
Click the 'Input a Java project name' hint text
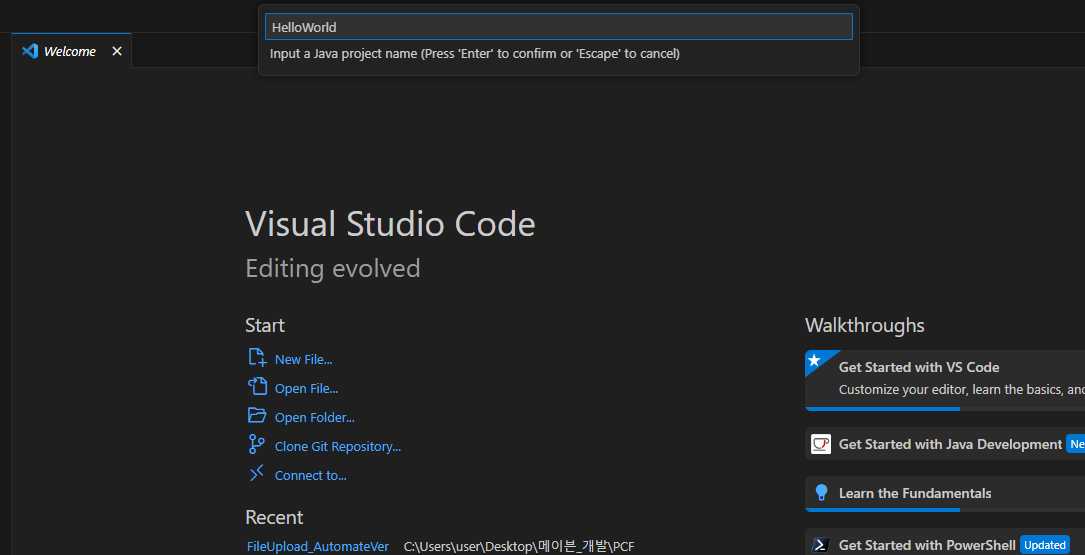pyautogui.click(x=475, y=53)
